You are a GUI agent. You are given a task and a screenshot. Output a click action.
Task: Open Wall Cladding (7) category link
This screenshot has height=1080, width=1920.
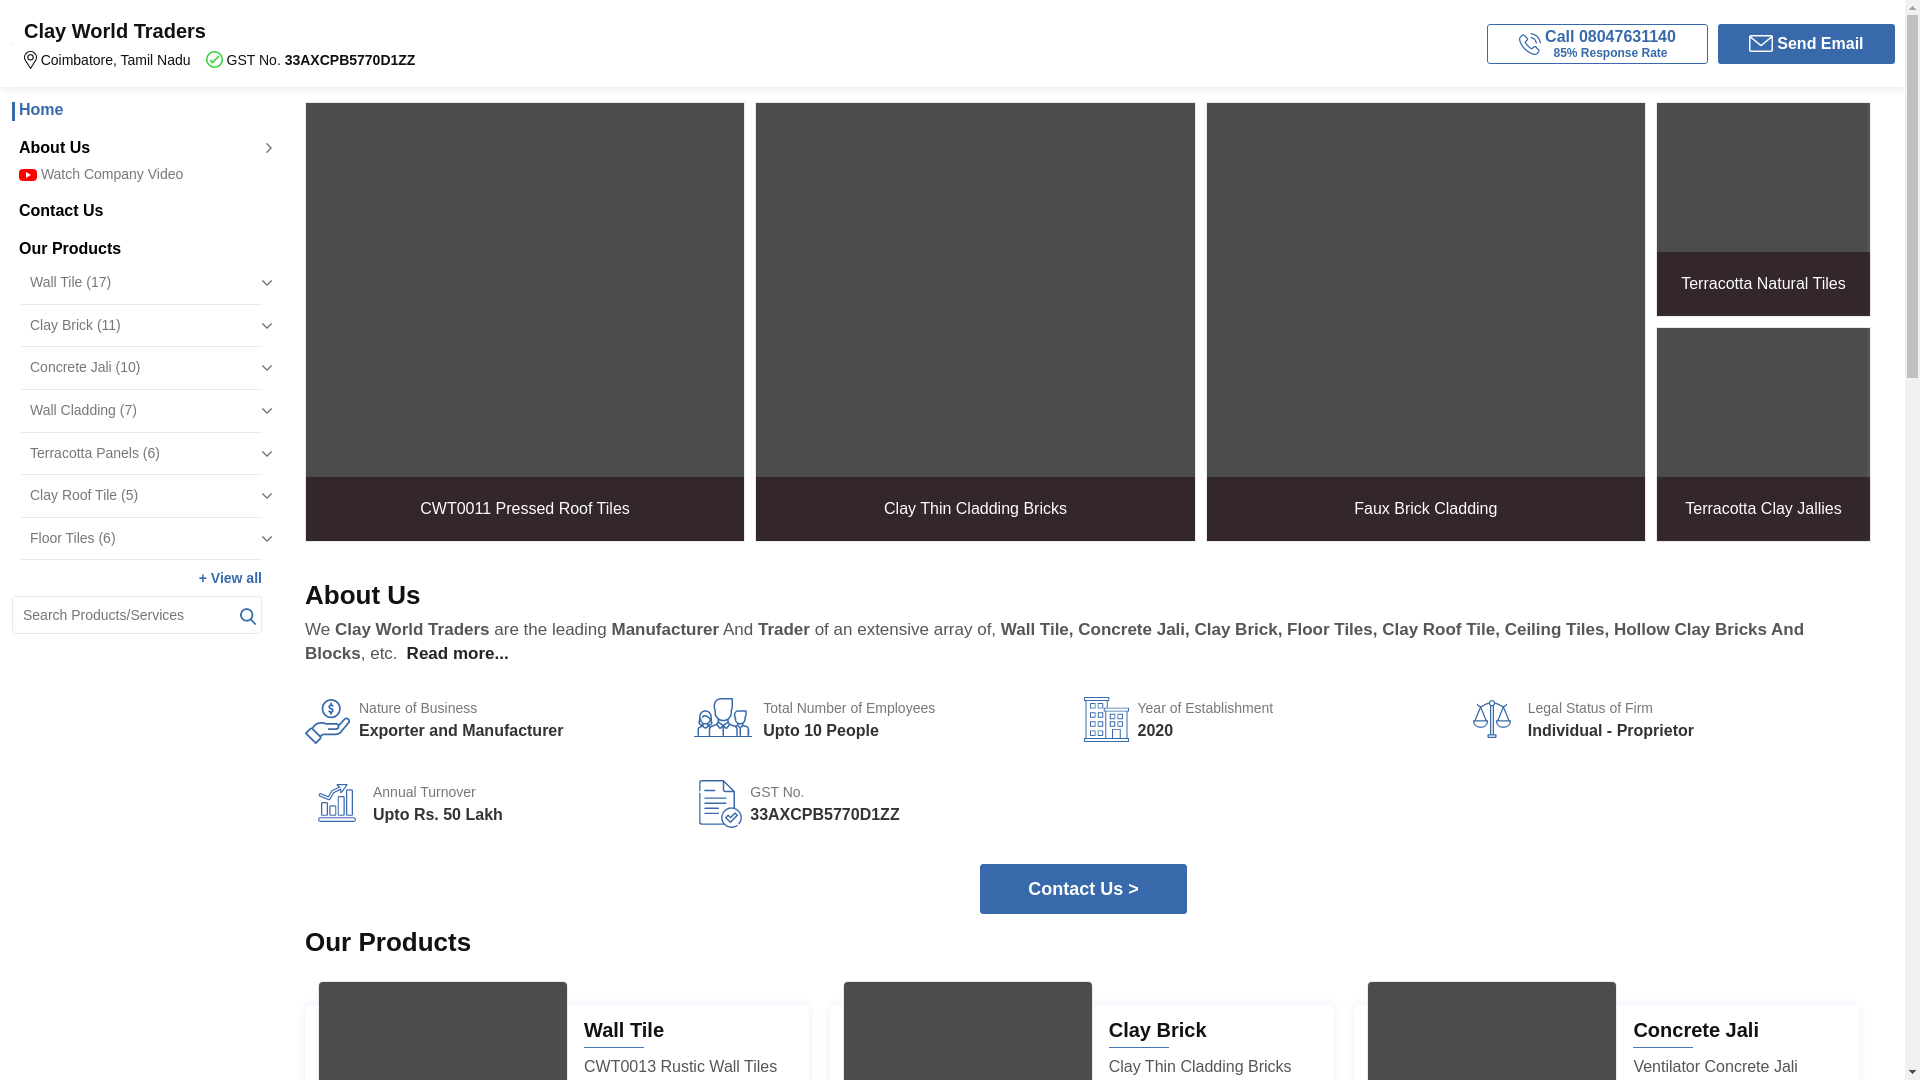83,410
